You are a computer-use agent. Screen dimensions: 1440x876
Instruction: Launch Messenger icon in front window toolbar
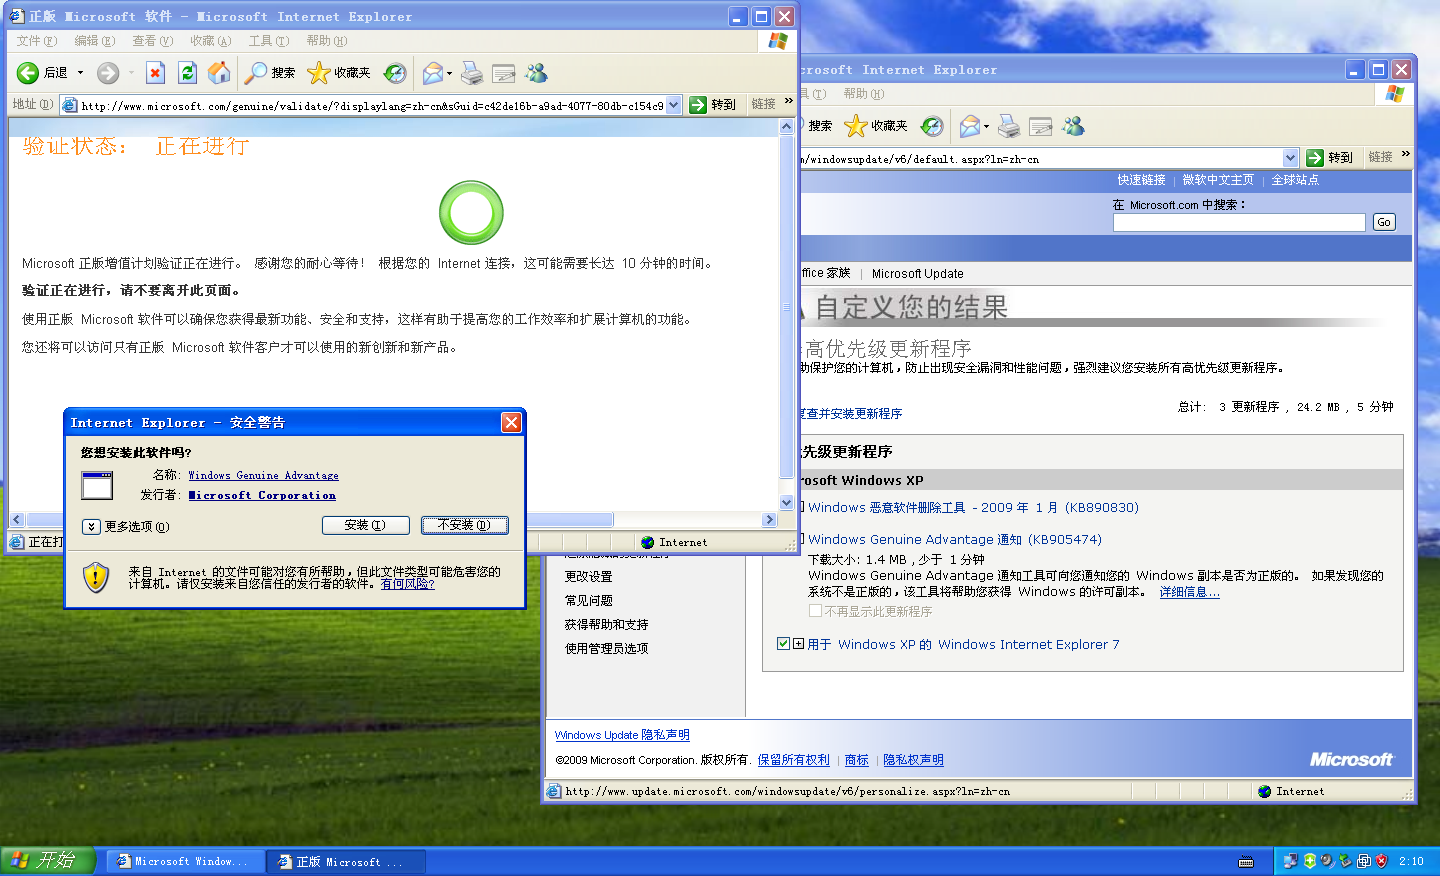(537, 73)
